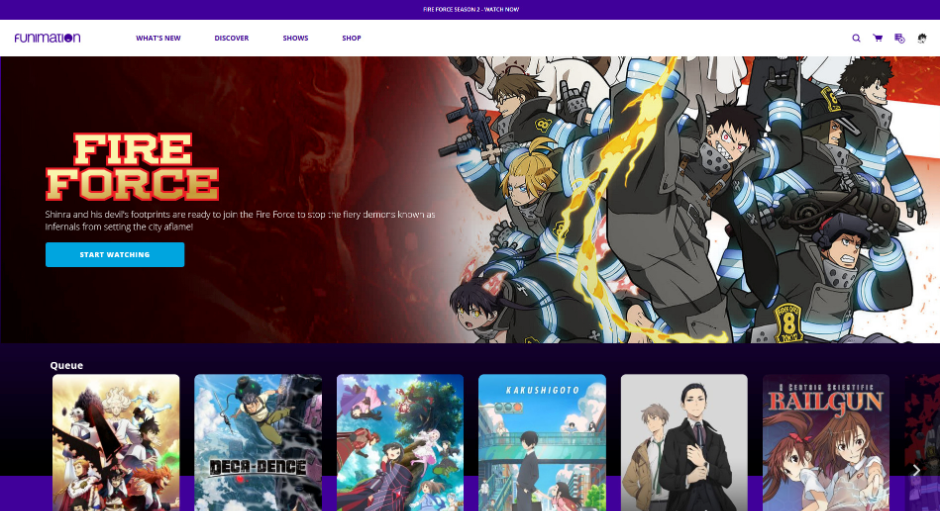Click the Fire Force title logo
The width and height of the screenshot is (940, 511).
(x=132, y=167)
